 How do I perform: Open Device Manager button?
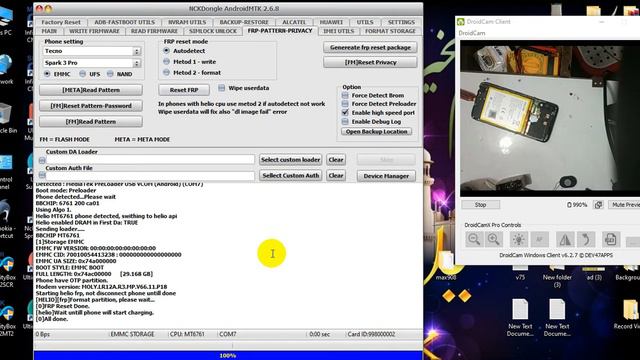click(386, 176)
